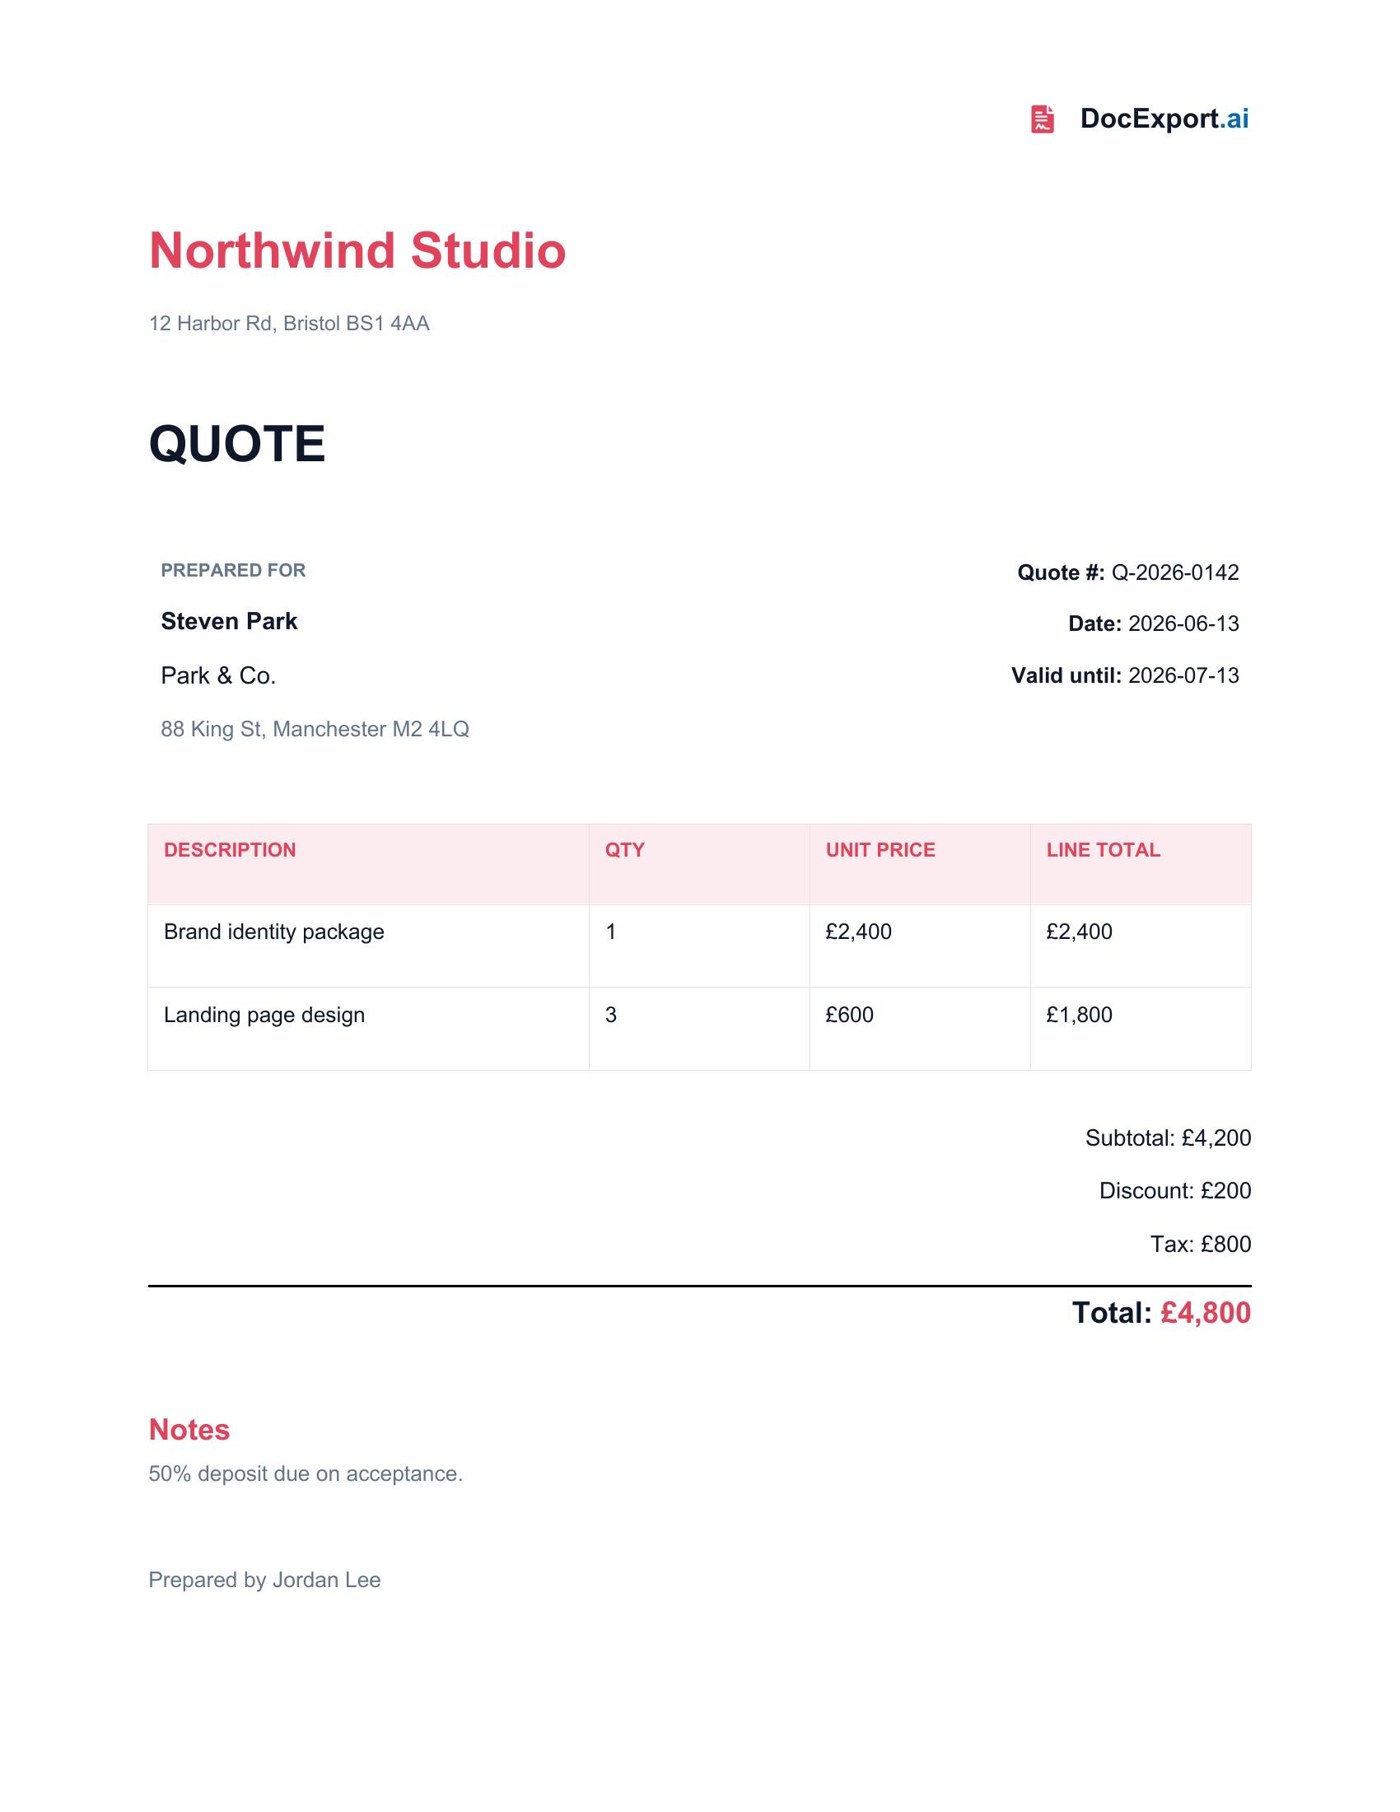Viewport: 1400px width, 1812px height.
Task: Click the £1,800 line total cell
Action: pos(1140,1029)
